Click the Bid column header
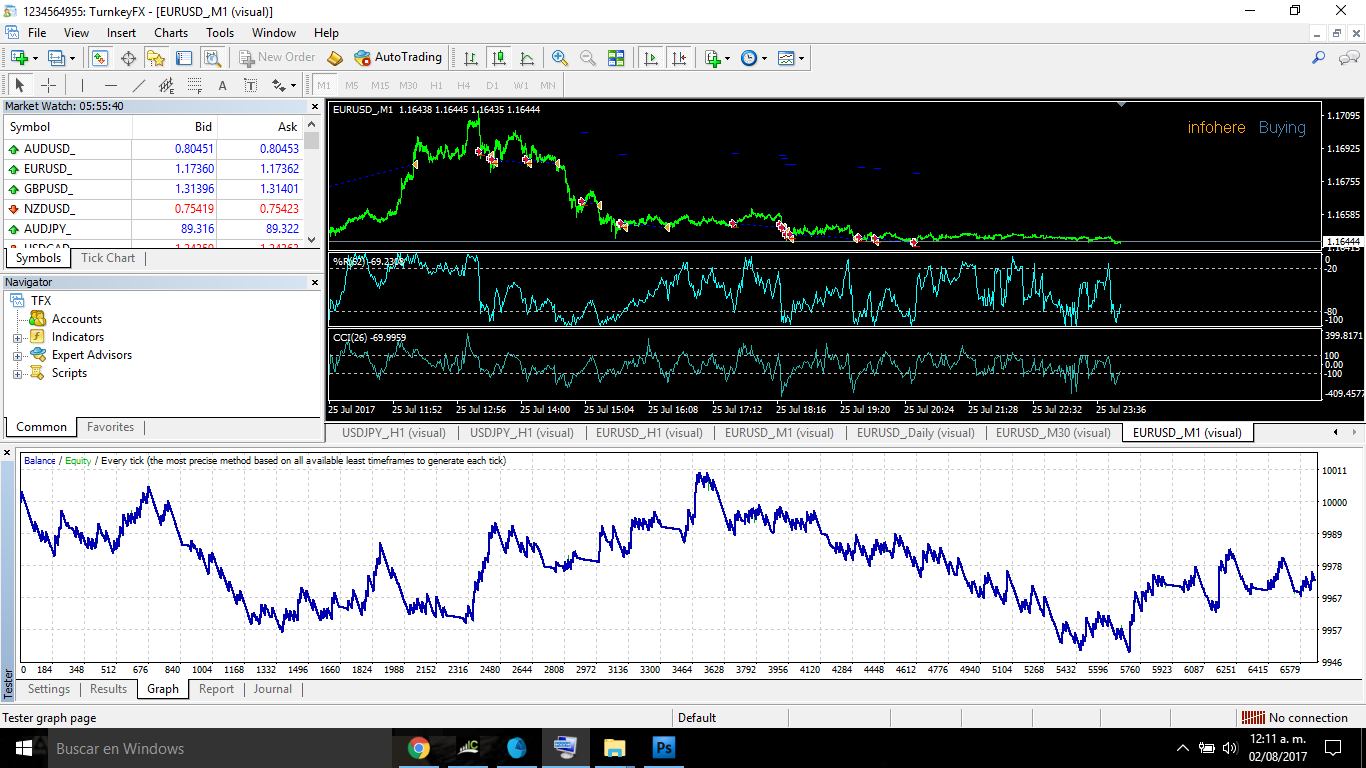 175,127
